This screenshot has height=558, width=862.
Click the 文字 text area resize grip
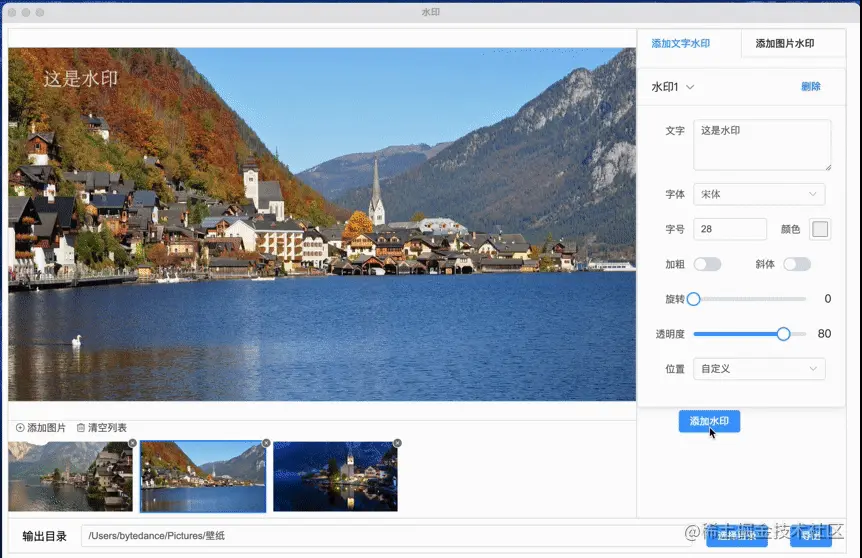pyautogui.click(x=828, y=167)
